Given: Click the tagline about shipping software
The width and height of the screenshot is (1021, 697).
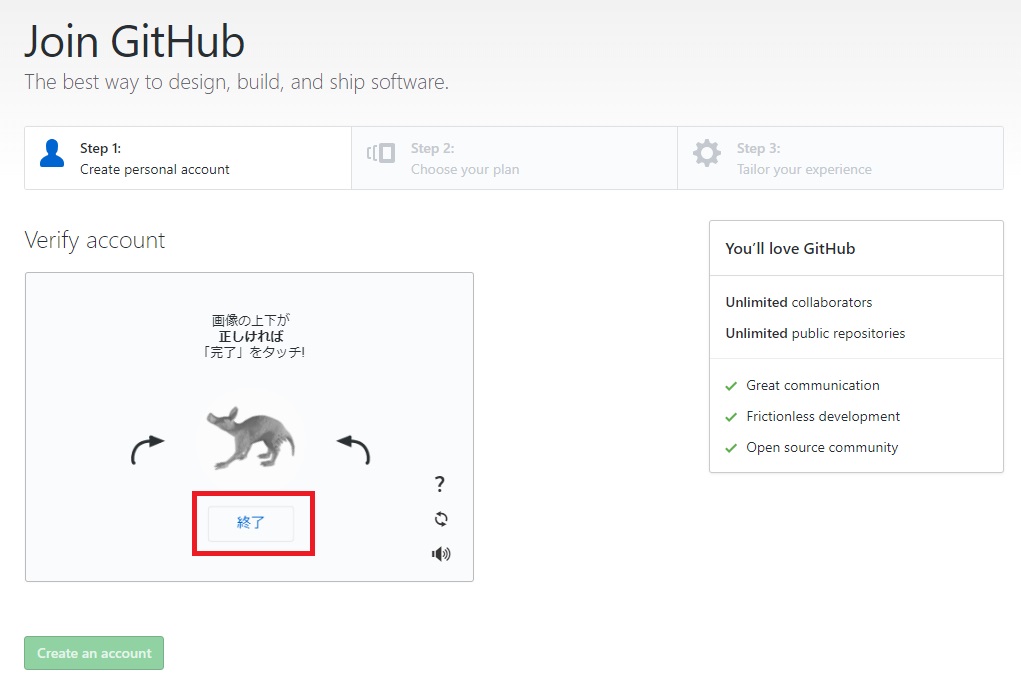Looking at the screenshot, I should click(236, 83).
